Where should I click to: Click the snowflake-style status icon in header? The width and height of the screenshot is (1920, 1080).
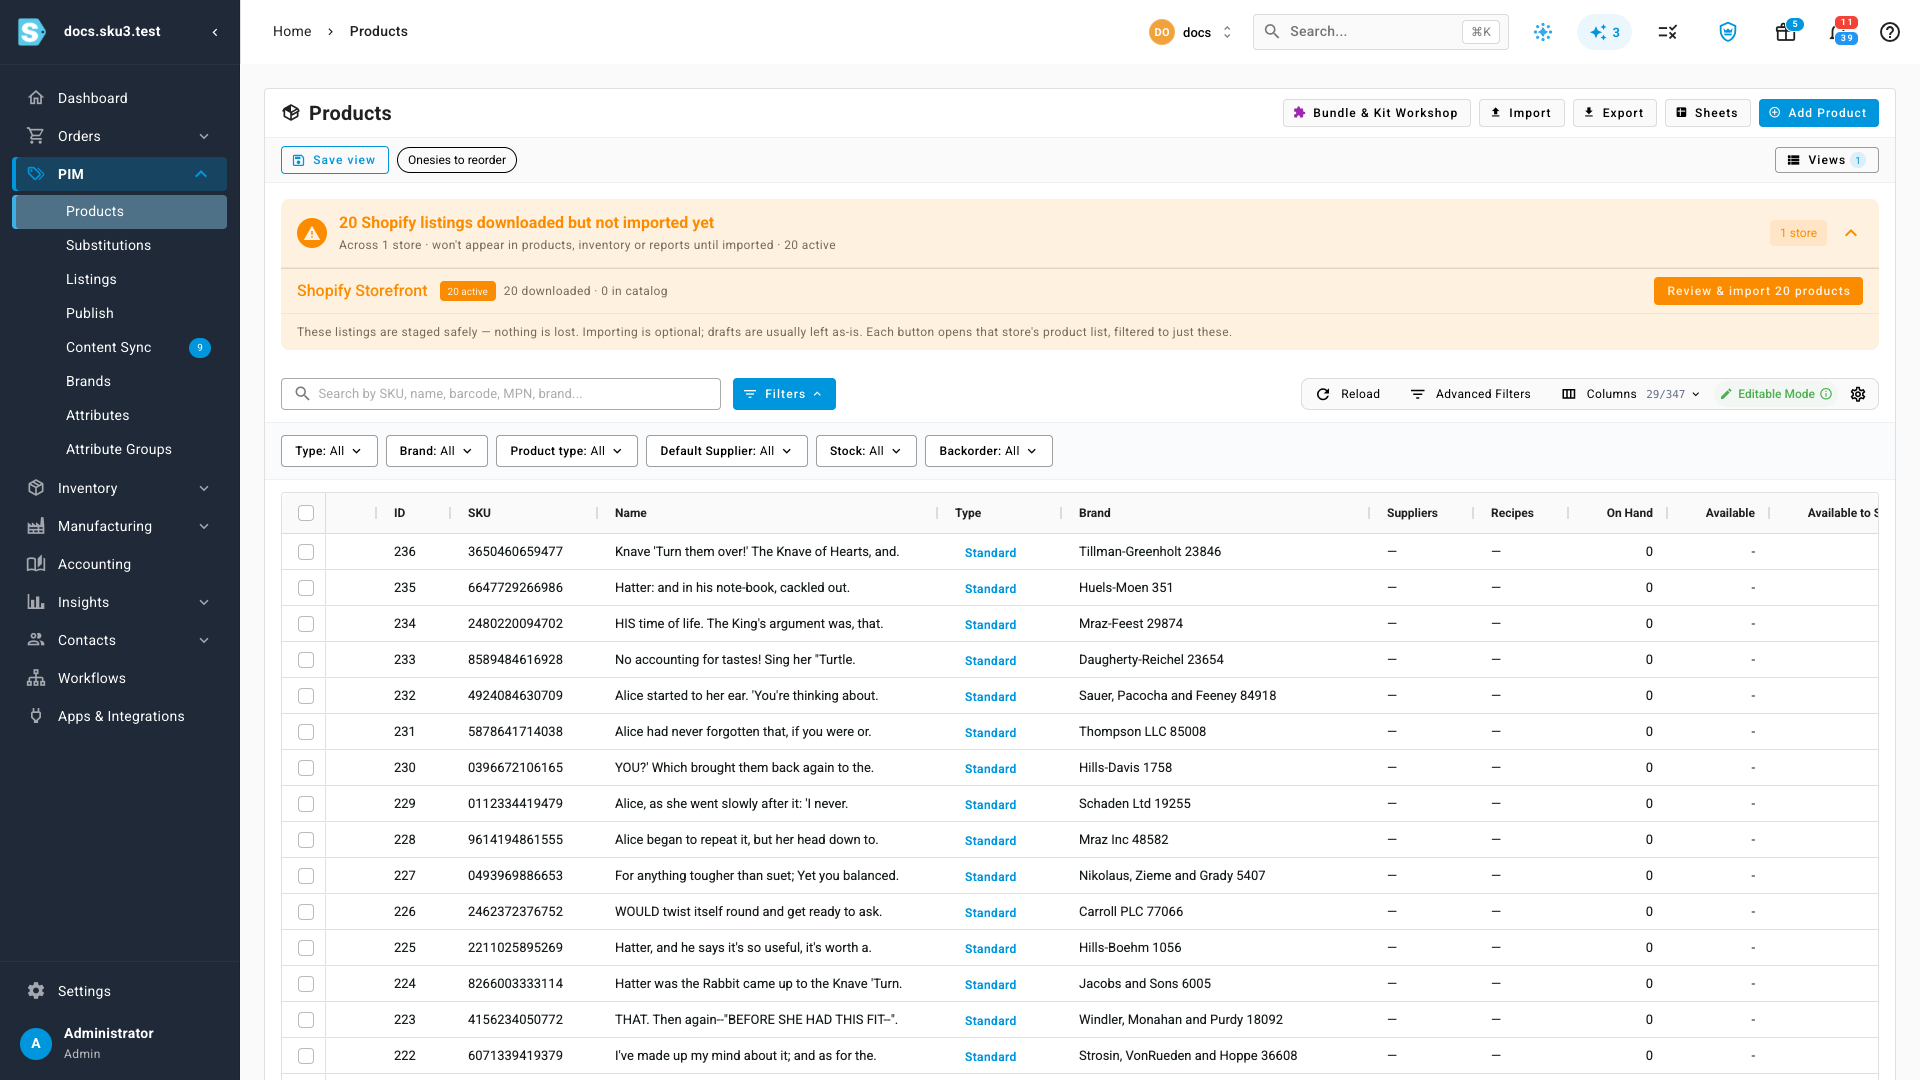pyautogui.click(x=1543, y=32)
